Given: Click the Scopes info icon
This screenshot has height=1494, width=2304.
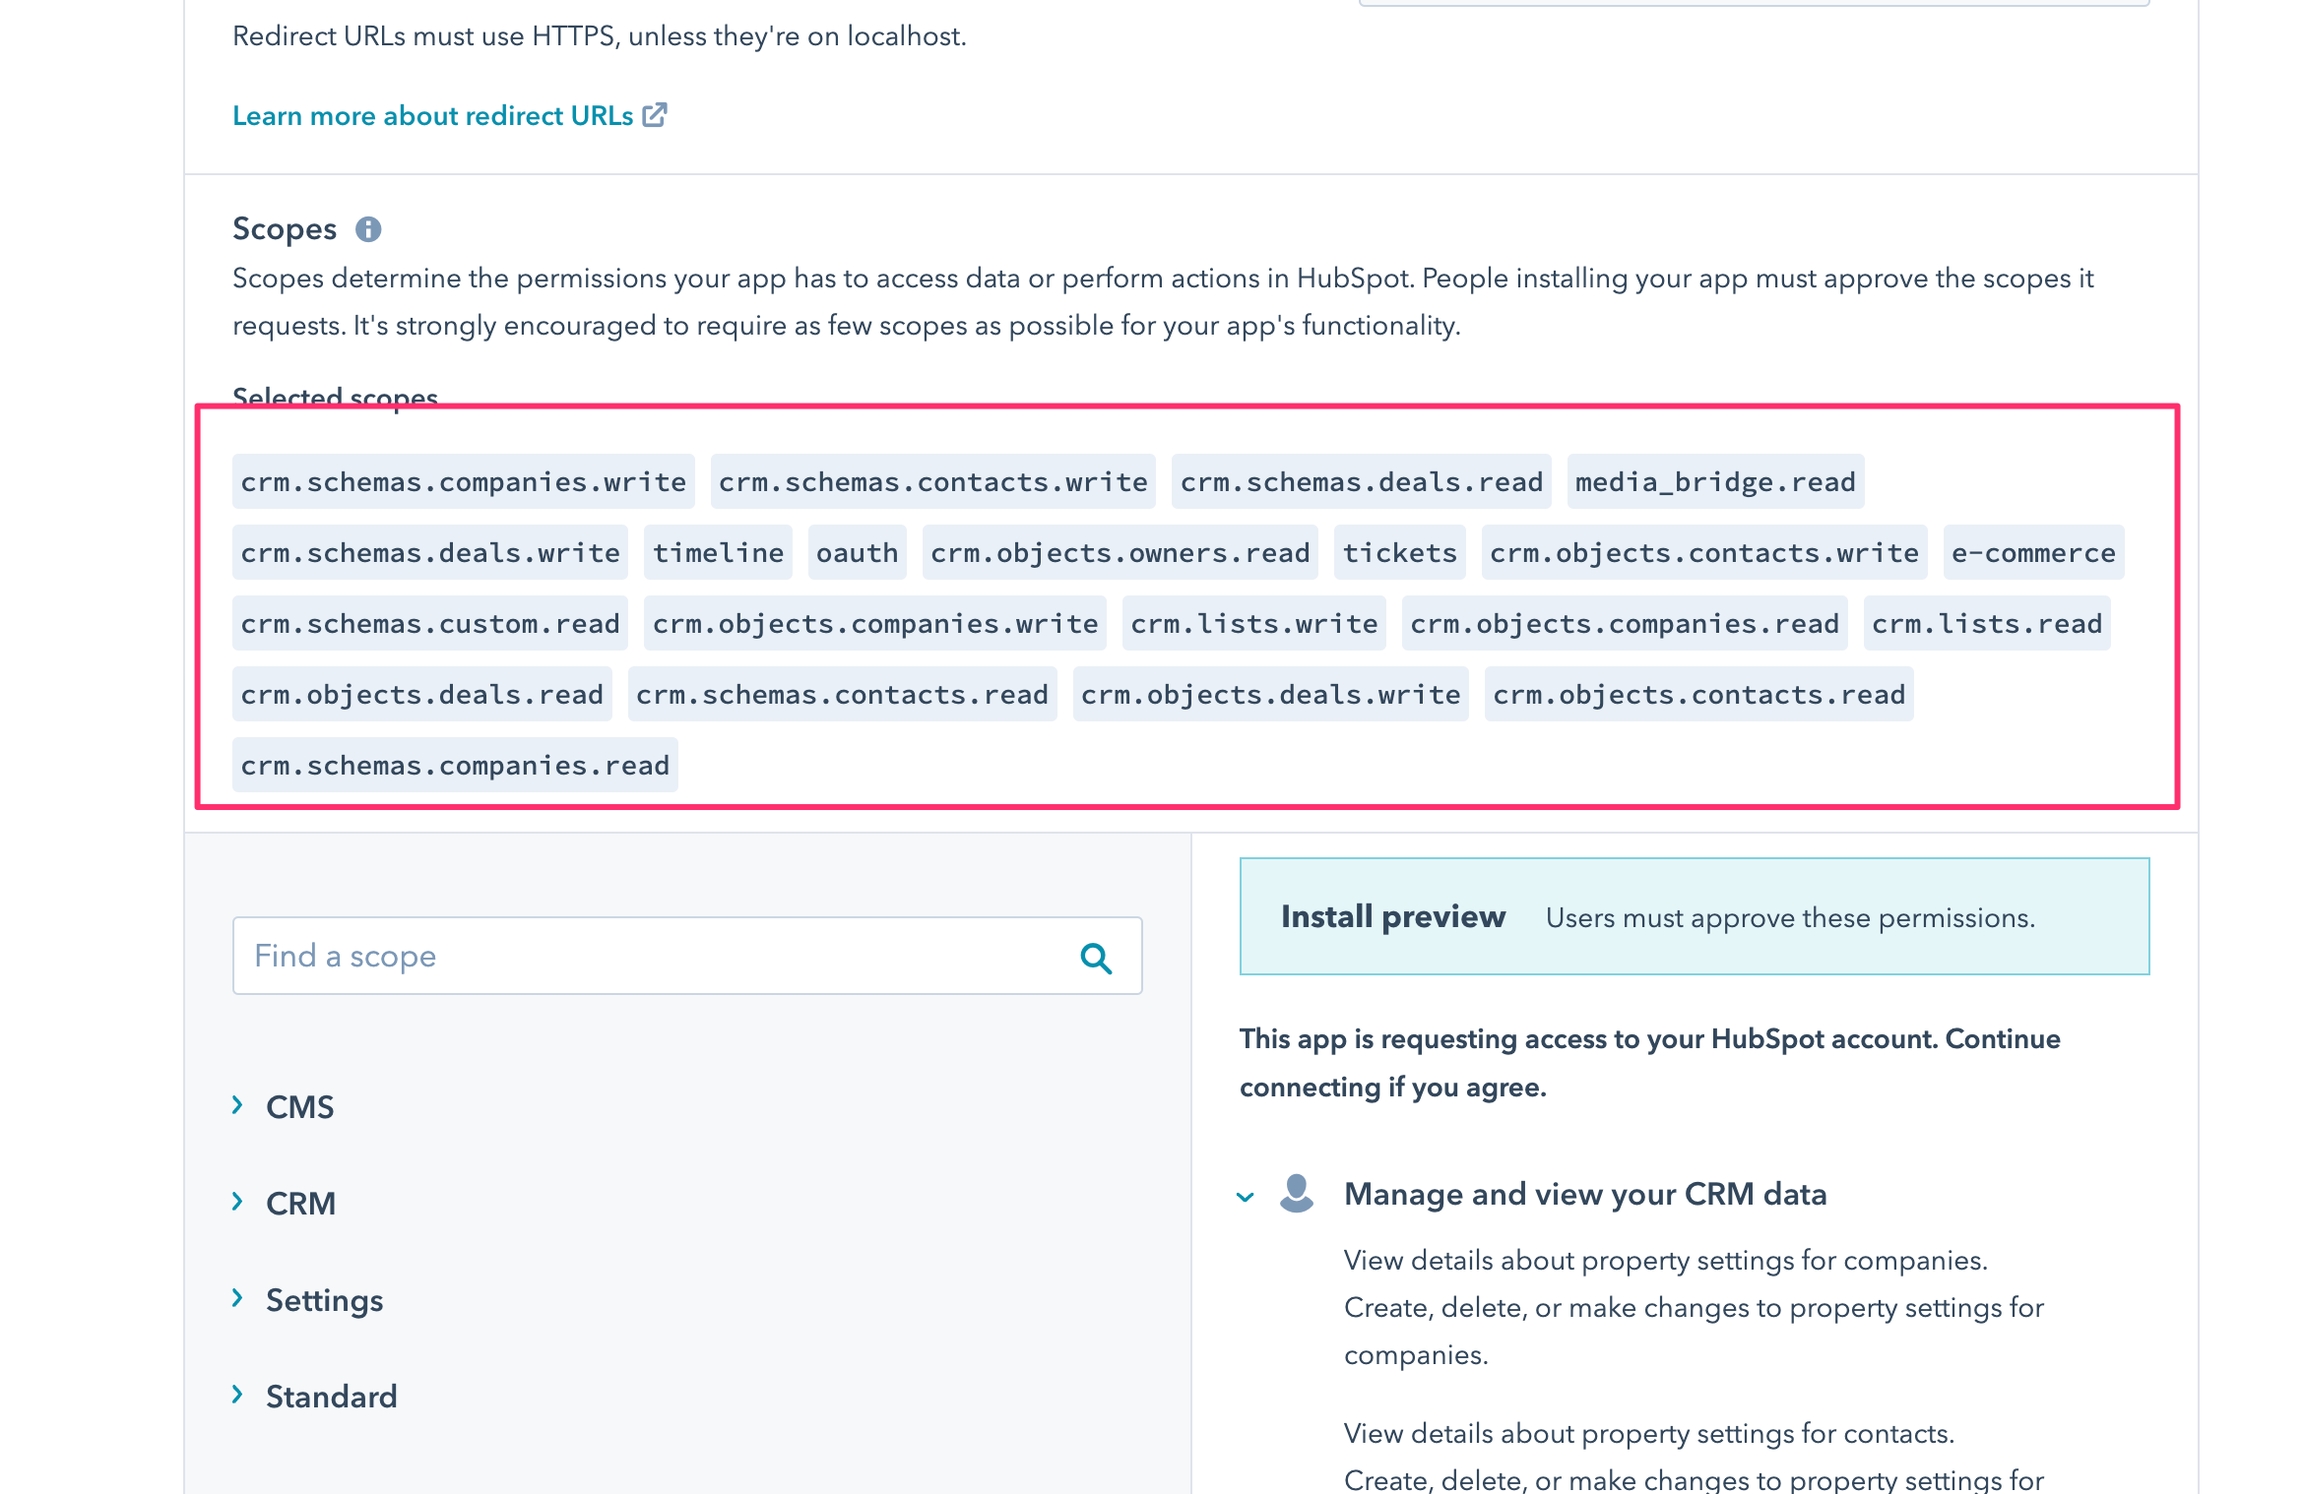Looking at the screenshot, I should [x=368, y=230].
